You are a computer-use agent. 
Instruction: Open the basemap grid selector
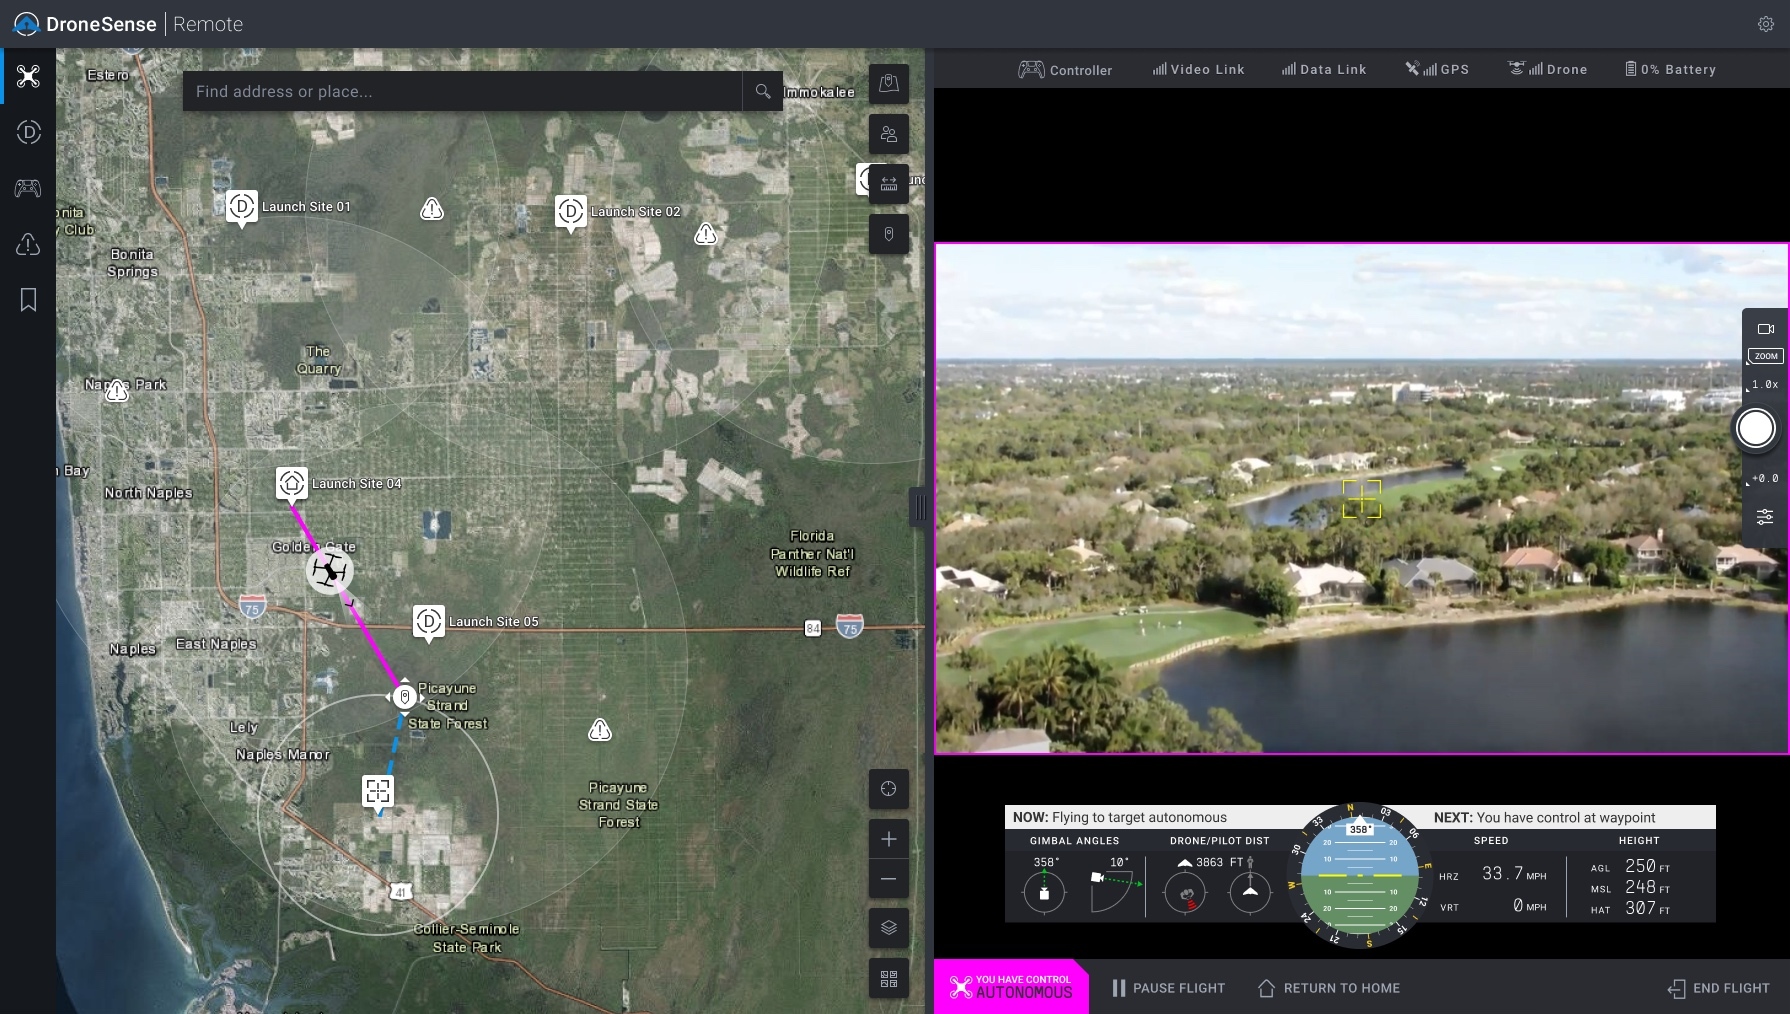888,979
